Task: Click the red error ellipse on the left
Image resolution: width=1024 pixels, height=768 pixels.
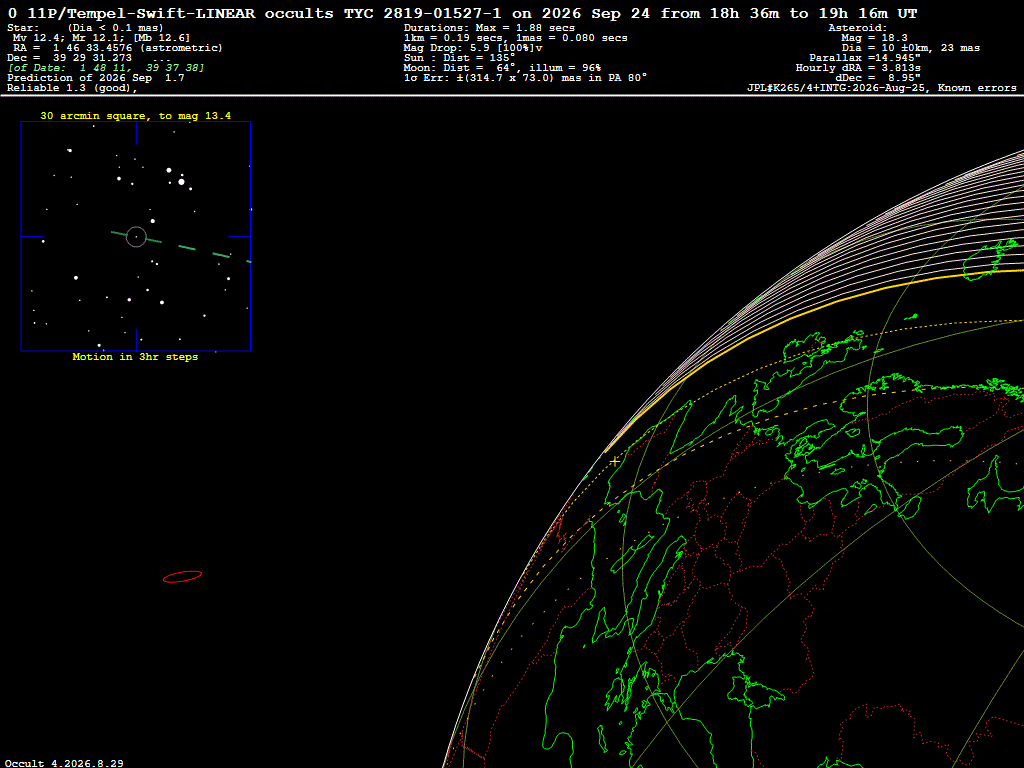Action: pyautogui.click(x=182, y=577)
